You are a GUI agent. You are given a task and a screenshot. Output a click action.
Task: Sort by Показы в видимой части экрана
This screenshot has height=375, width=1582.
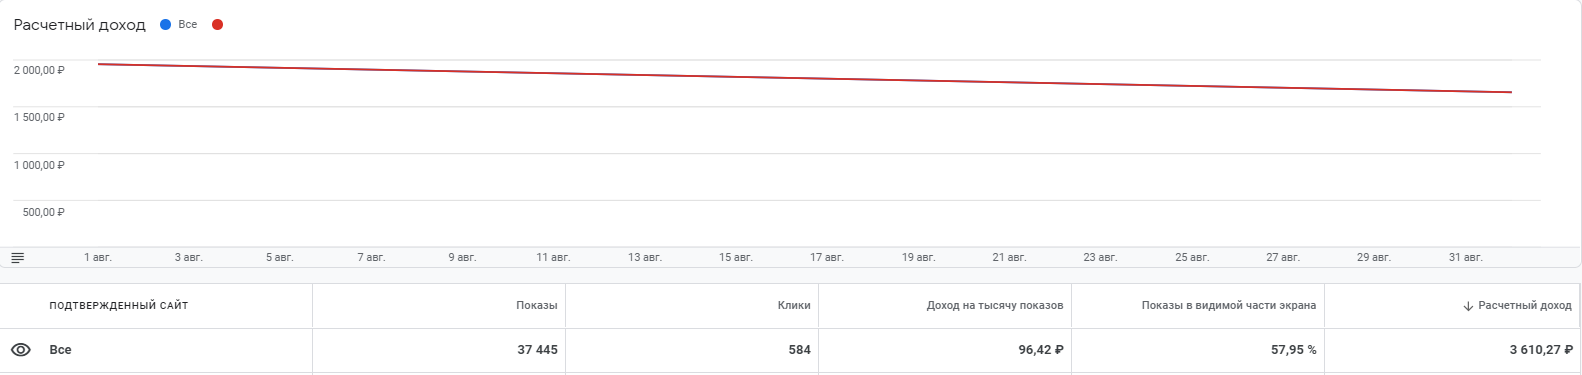pos(1229,306)
